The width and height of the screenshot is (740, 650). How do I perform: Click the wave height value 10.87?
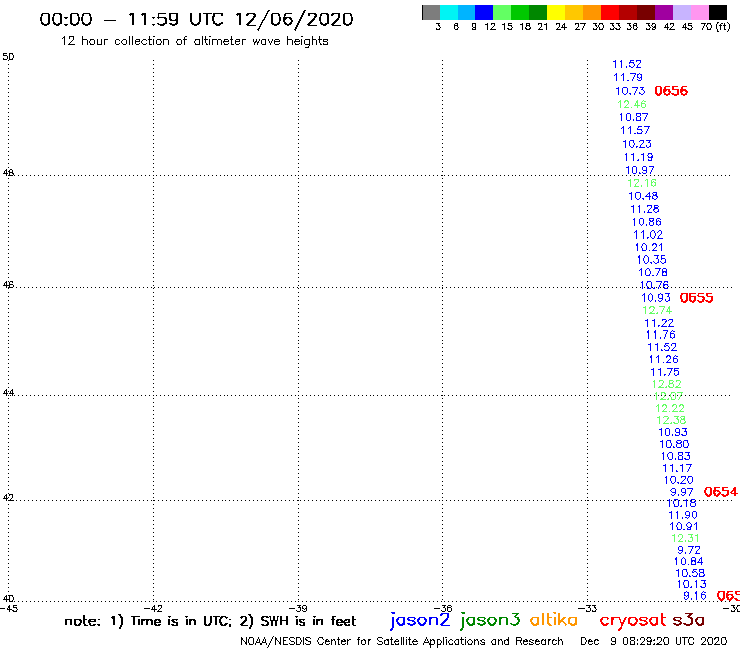point(633,117)
